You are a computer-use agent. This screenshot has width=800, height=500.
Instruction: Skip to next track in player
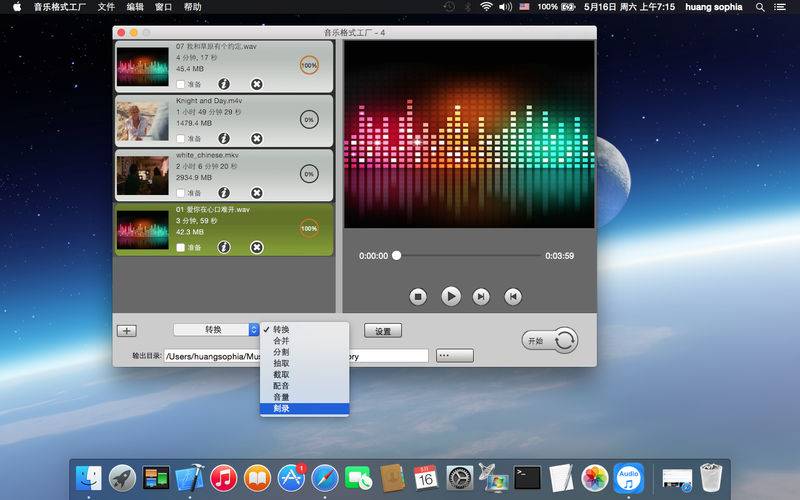coord(481,296)
